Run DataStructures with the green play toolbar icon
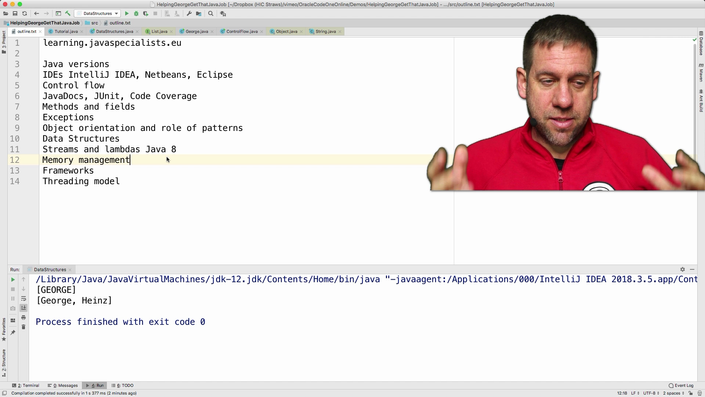 pyautogui.click(x=127, y=13)
